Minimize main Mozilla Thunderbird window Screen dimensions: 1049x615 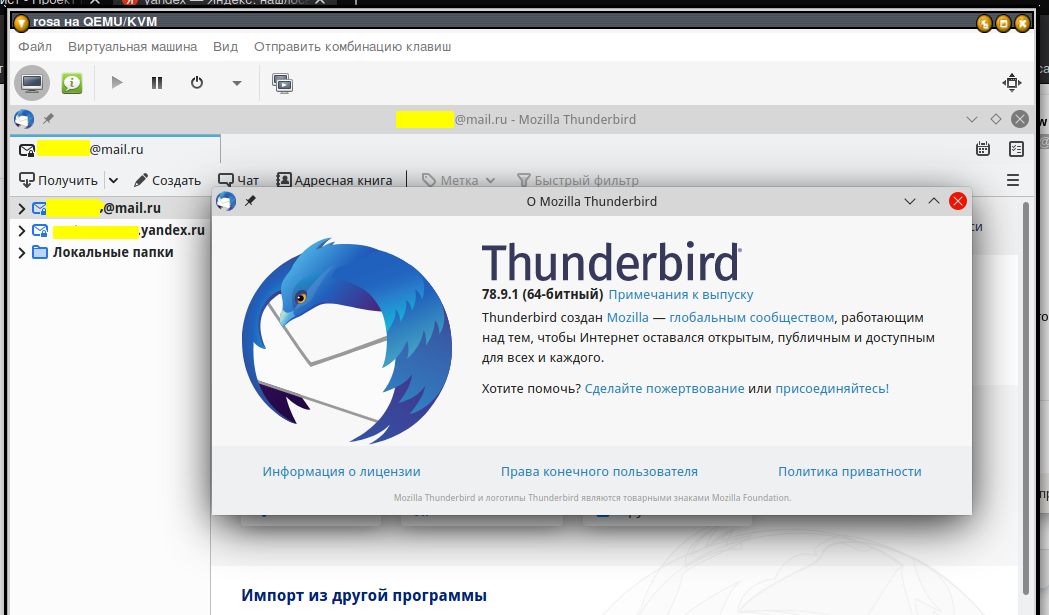coord(972,119)
